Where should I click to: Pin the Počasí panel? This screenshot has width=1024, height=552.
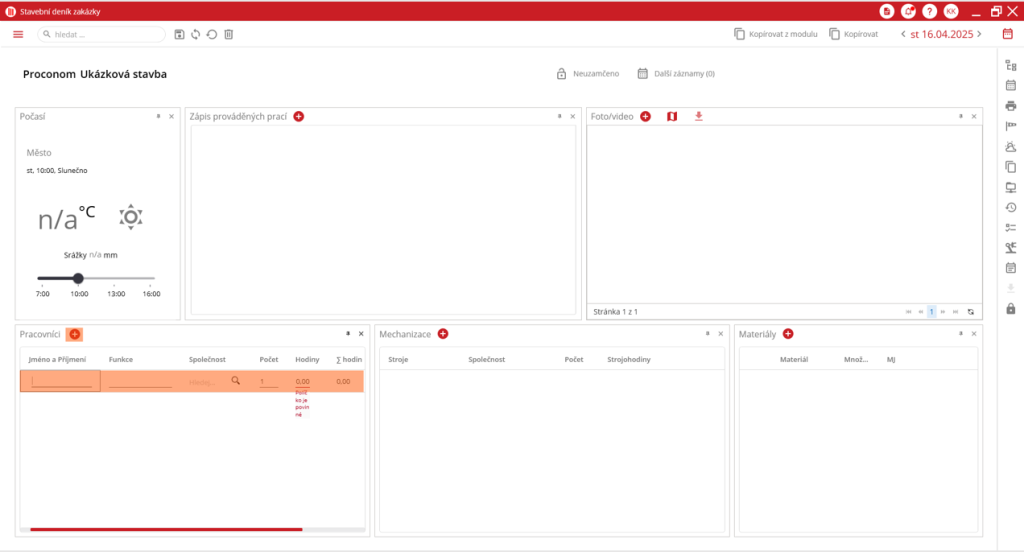coord(158,117)
